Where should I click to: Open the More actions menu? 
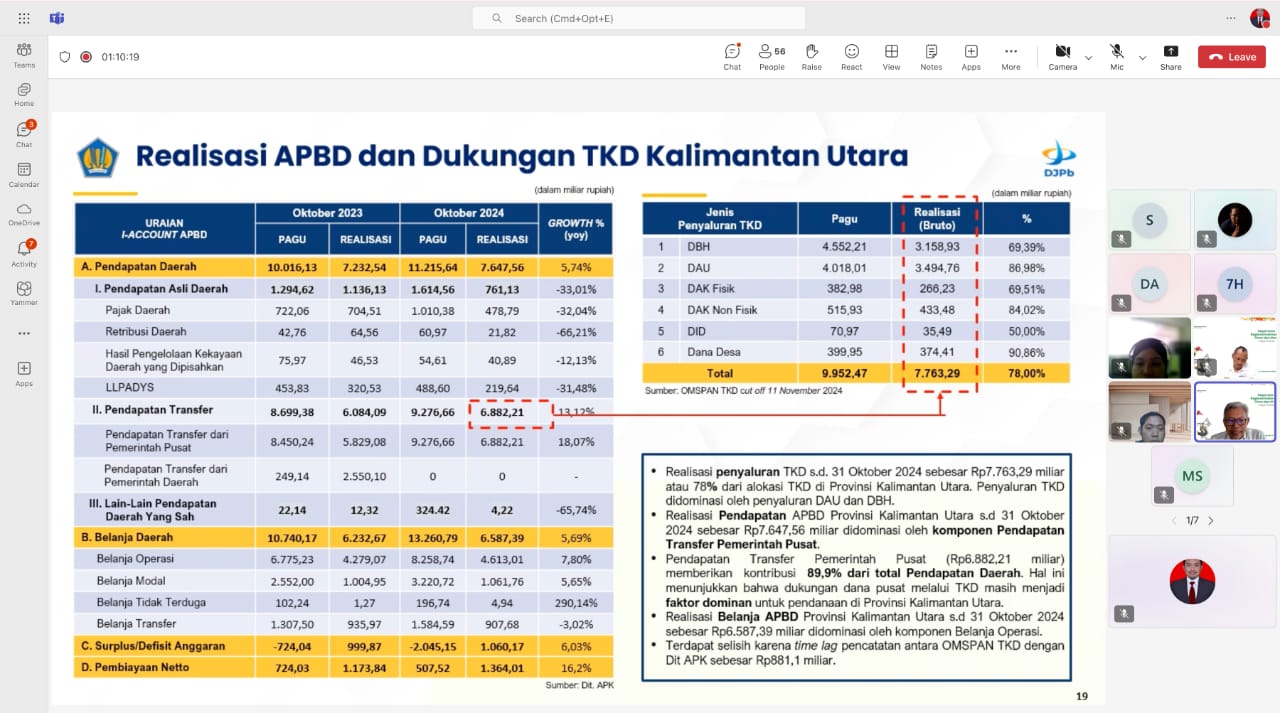(1011, 56)
